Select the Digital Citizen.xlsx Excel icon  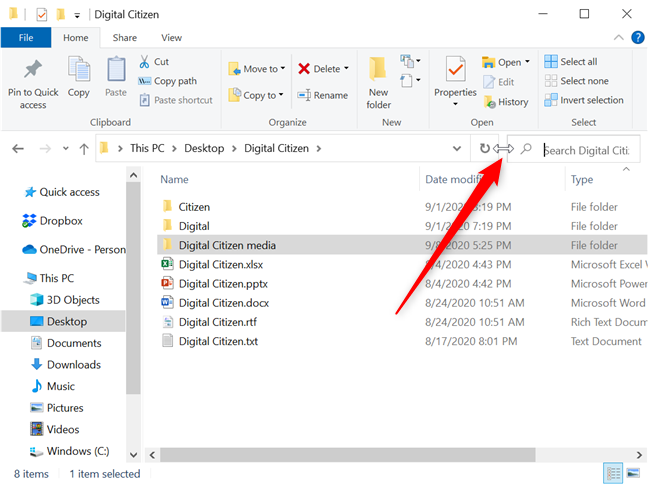click(x=167, y=264)
